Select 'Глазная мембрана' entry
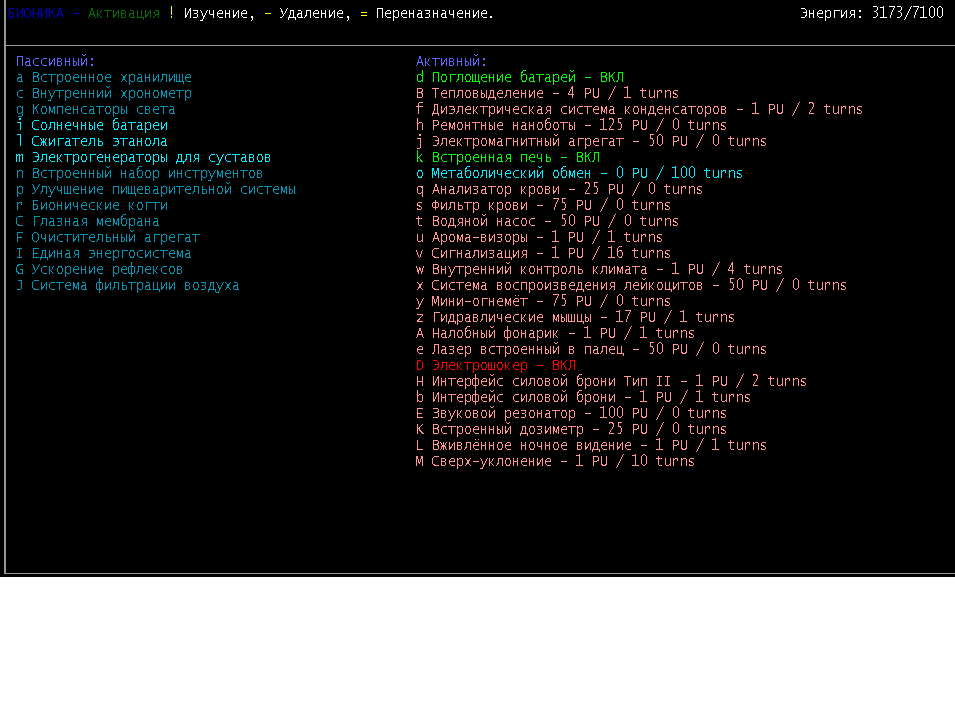955x710 pixels. (x=88, y=221)
